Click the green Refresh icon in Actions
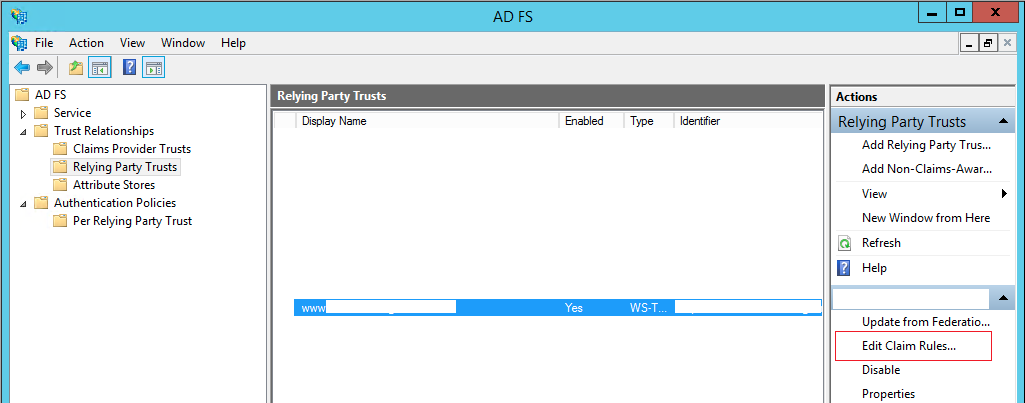 click(844, 243)
